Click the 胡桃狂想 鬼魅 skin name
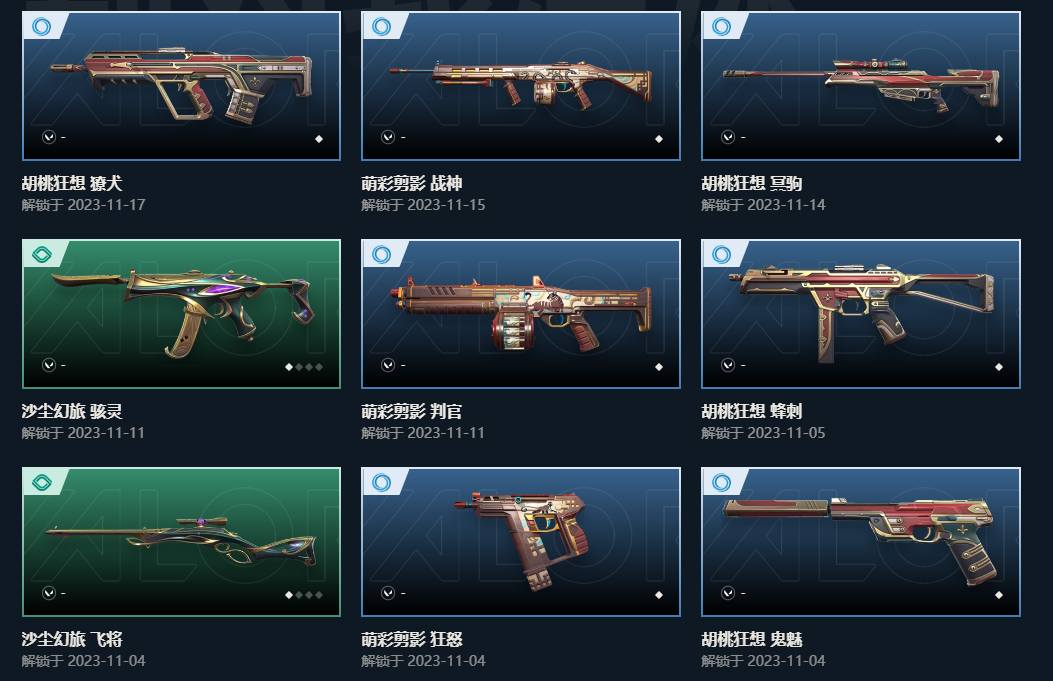This screenshot has height=681, width=1053. [751, 639]
